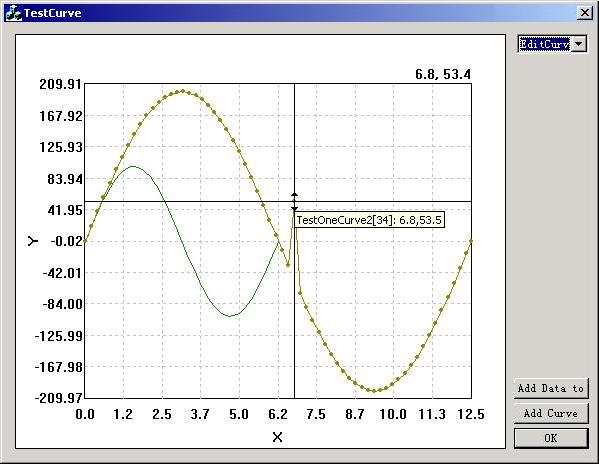
Task: Click the TestCurve title bar text
Action: coord(53,13)
